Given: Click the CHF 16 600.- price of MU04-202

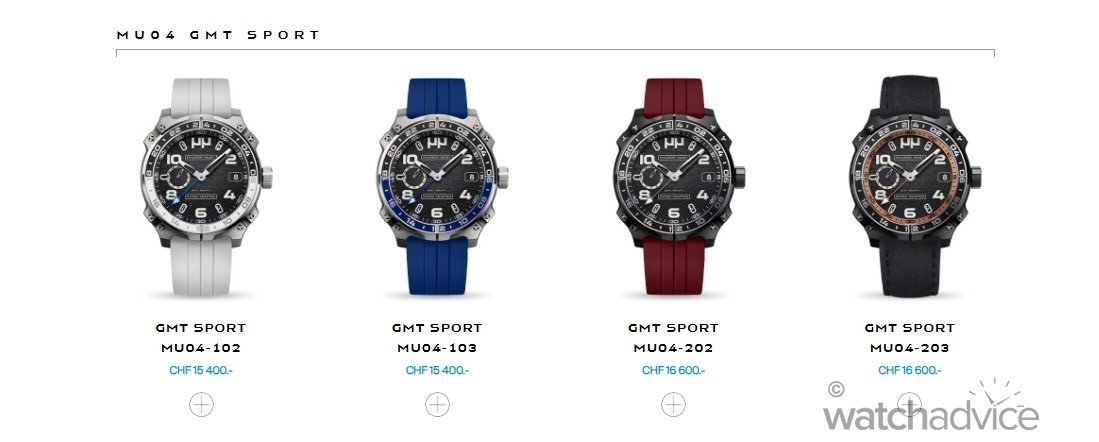Looking at the screenshot, I should (x=674, y=371).
